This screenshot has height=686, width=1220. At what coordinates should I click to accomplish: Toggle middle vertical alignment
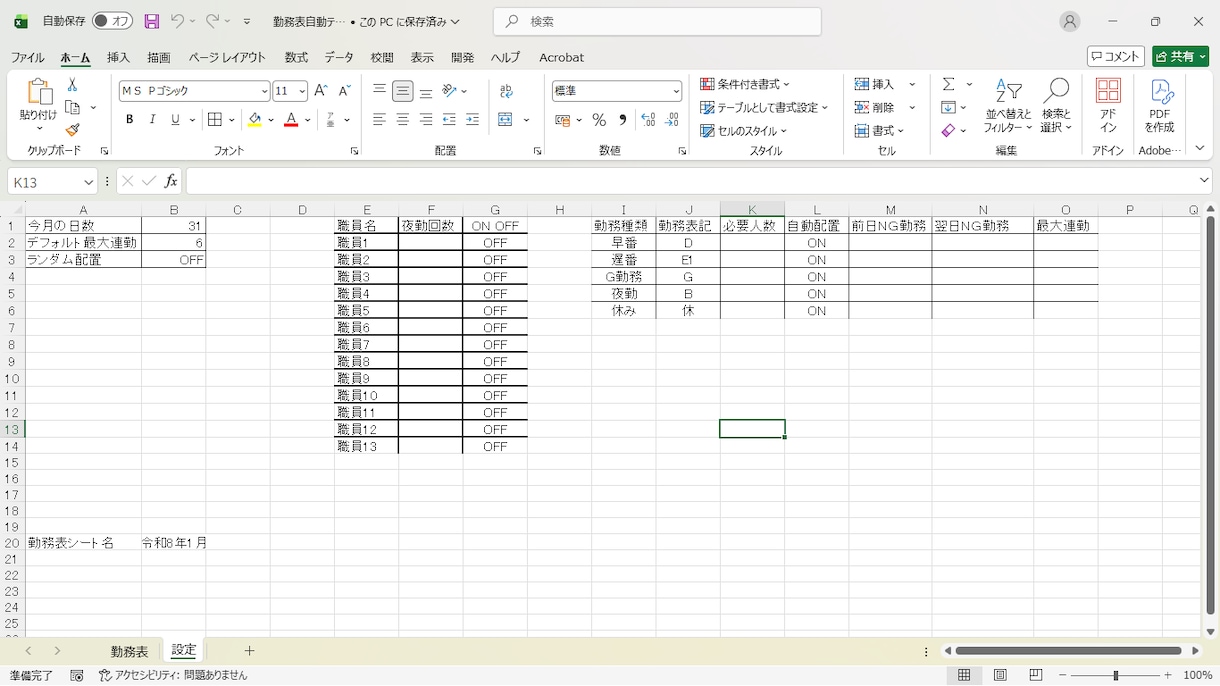coord(402,91)
